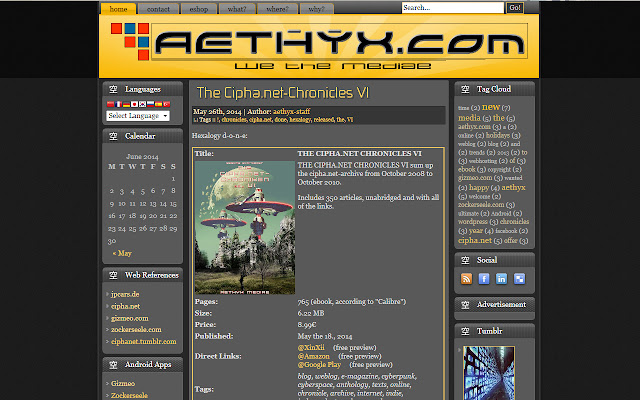Click the AETHYX.COM banner title

(340, 42)
